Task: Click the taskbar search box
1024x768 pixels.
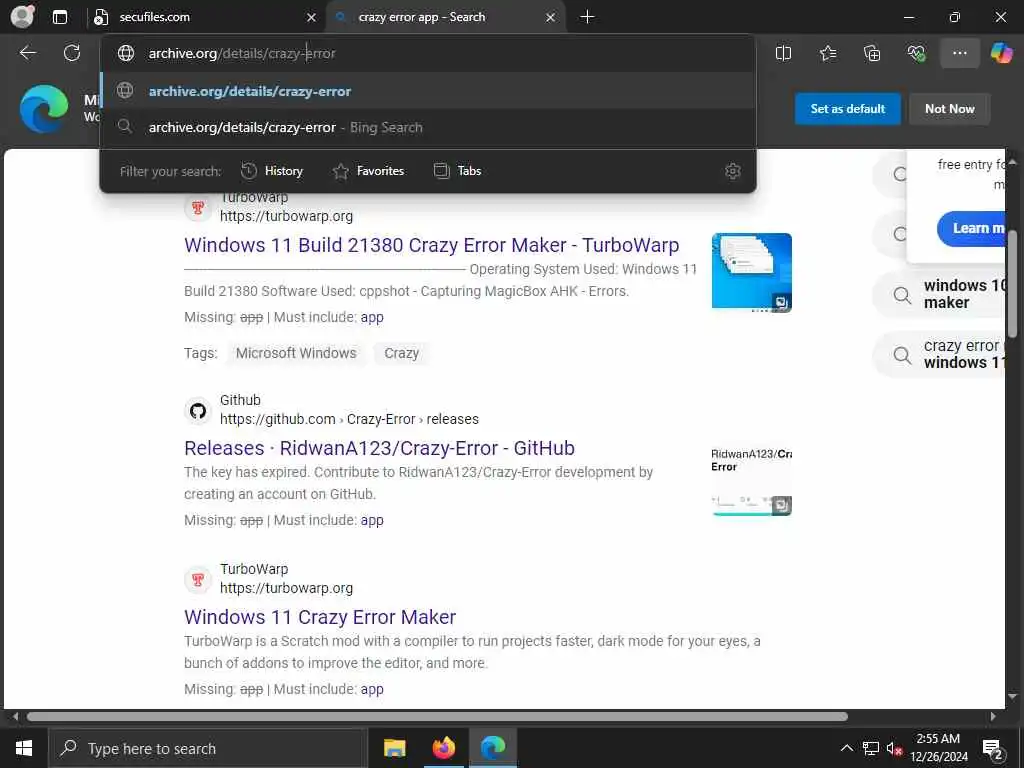Action: (x=208, y=748)
